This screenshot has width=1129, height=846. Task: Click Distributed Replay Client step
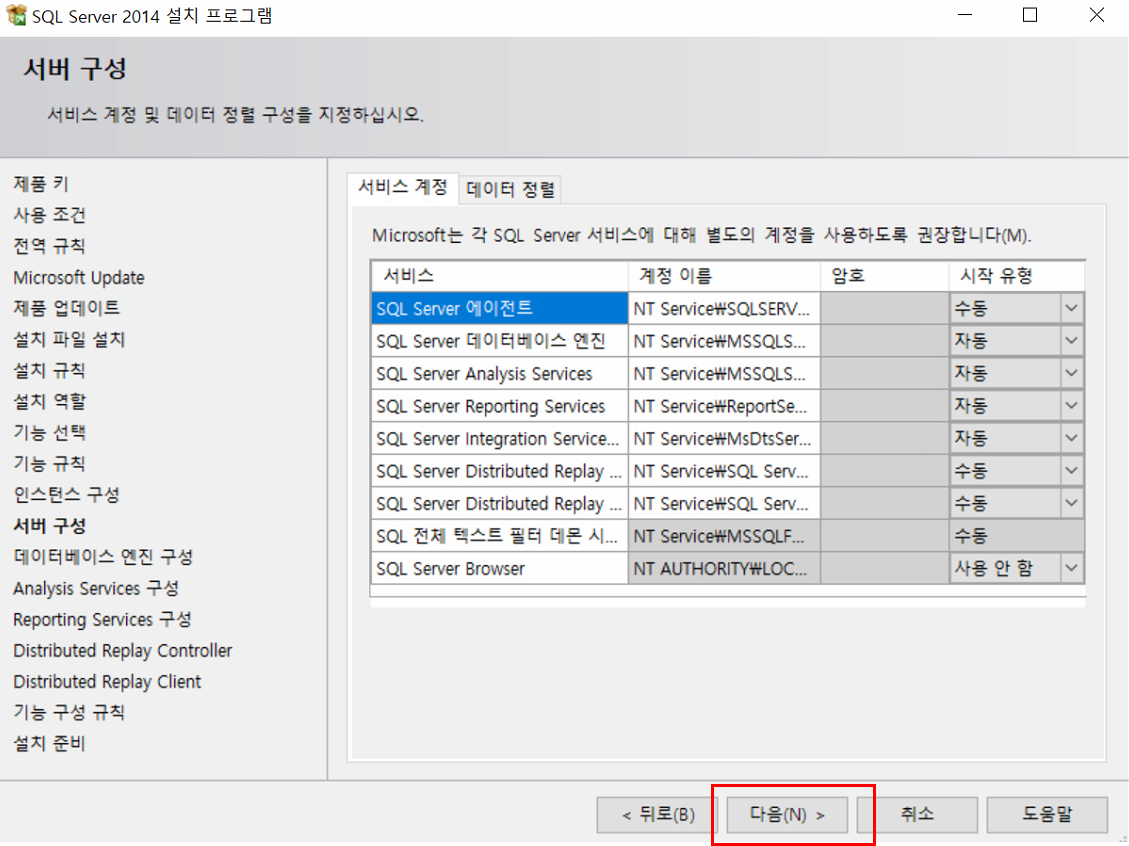point(107,681)
